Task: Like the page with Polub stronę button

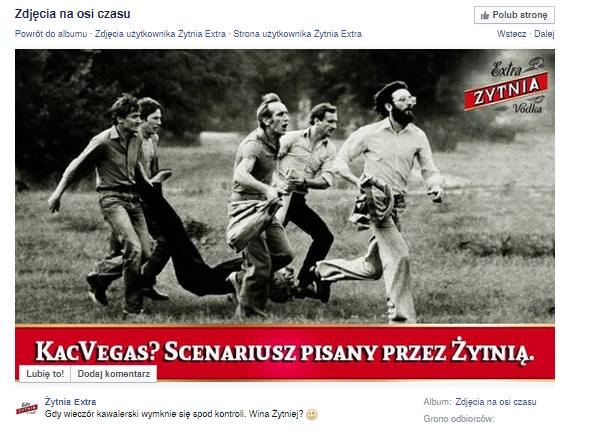Action: (x=514, y=15)
